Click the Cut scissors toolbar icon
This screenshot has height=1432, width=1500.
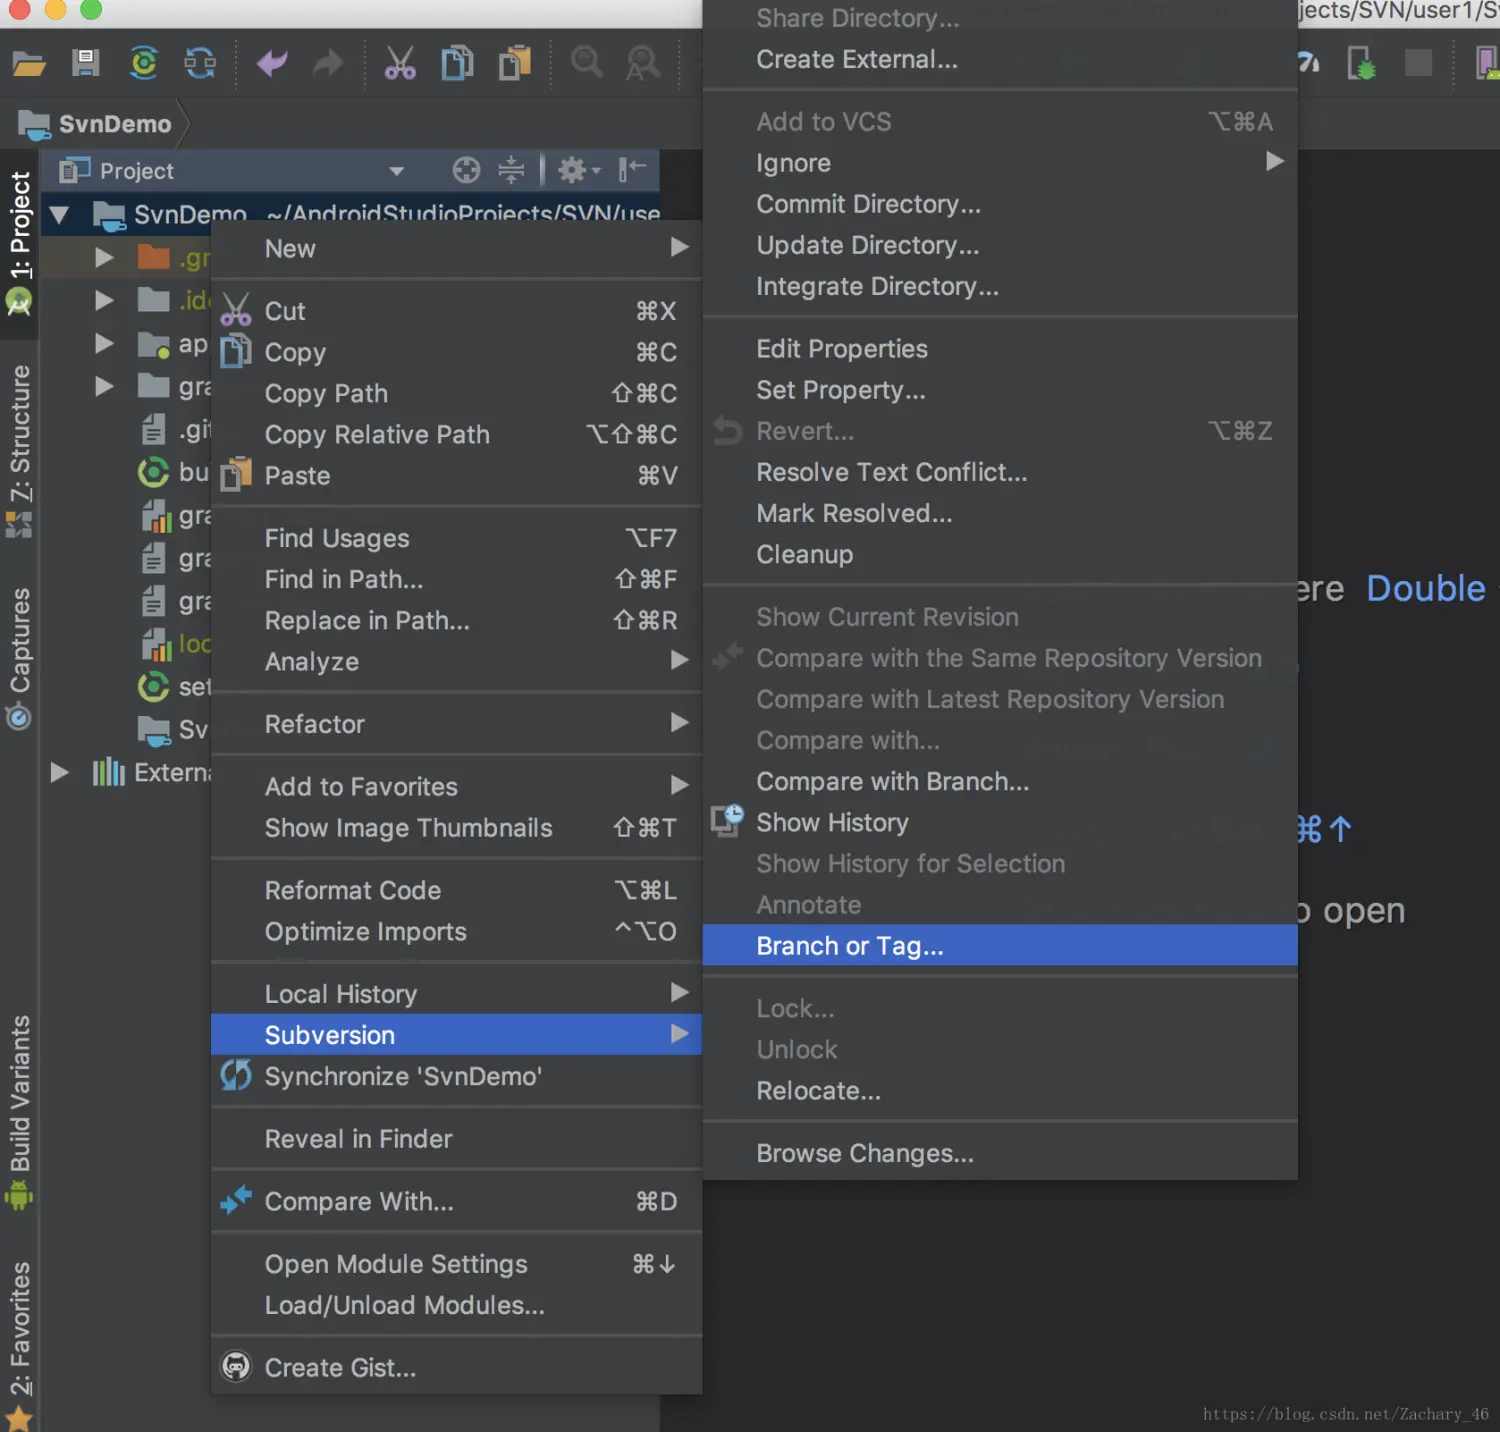click(400, 63)
